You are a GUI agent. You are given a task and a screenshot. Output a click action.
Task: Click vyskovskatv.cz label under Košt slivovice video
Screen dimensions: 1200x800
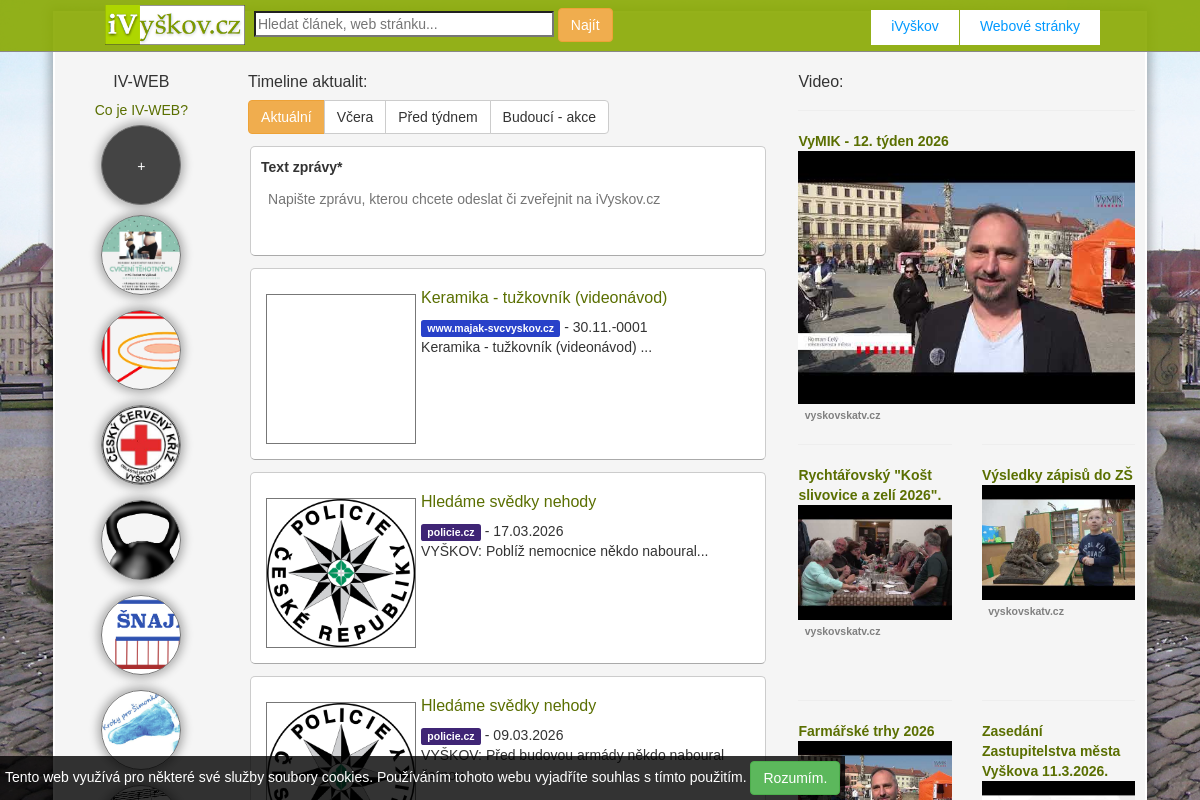[843, 631]
